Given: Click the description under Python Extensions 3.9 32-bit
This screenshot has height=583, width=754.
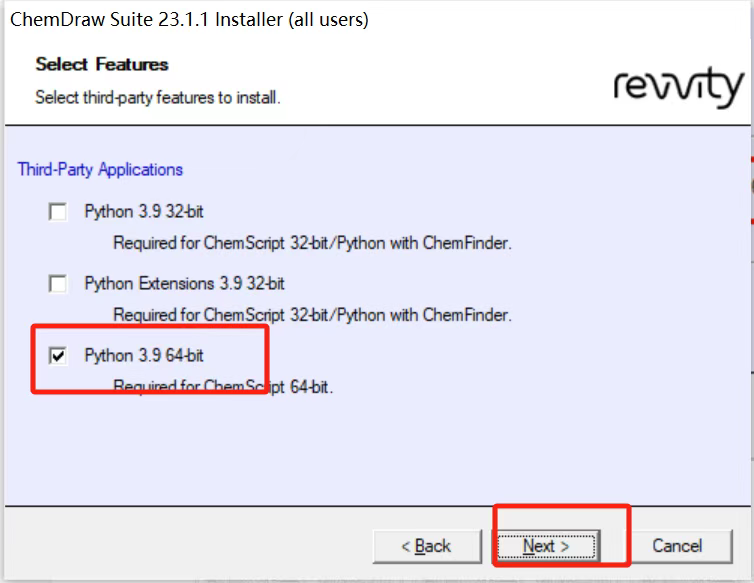Looking at the screenshot, I should (x=312, y=315).
